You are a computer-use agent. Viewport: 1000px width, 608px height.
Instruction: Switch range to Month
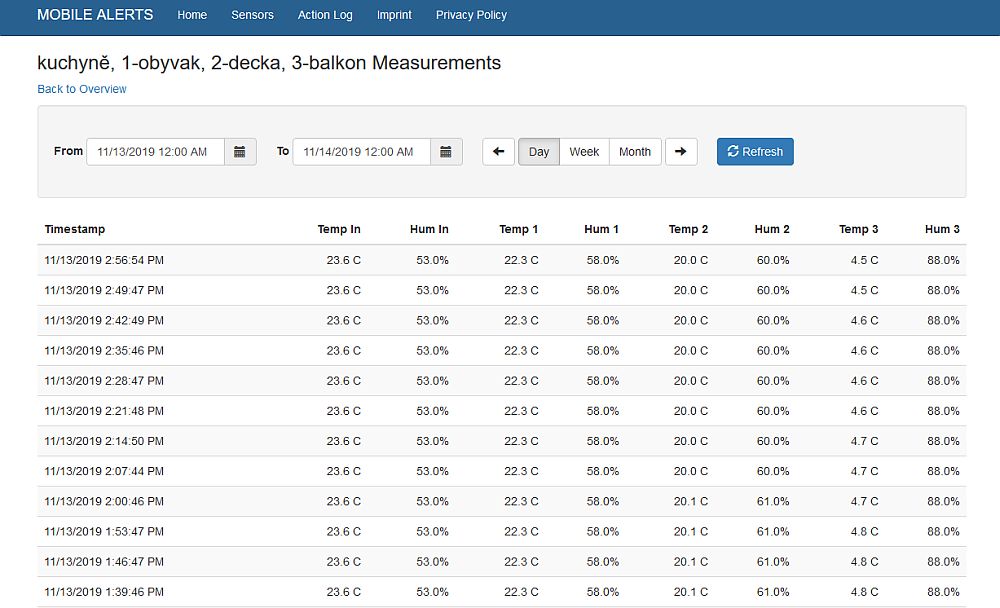tap(635, 152)
